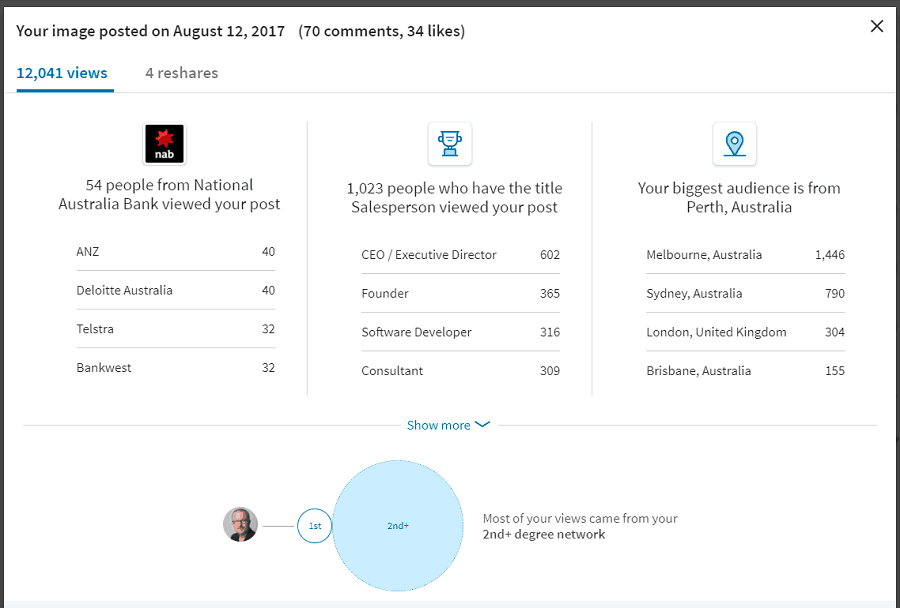900x608 pixels.
Task: Select the Telstra viewer row
Action: (175, 329)
